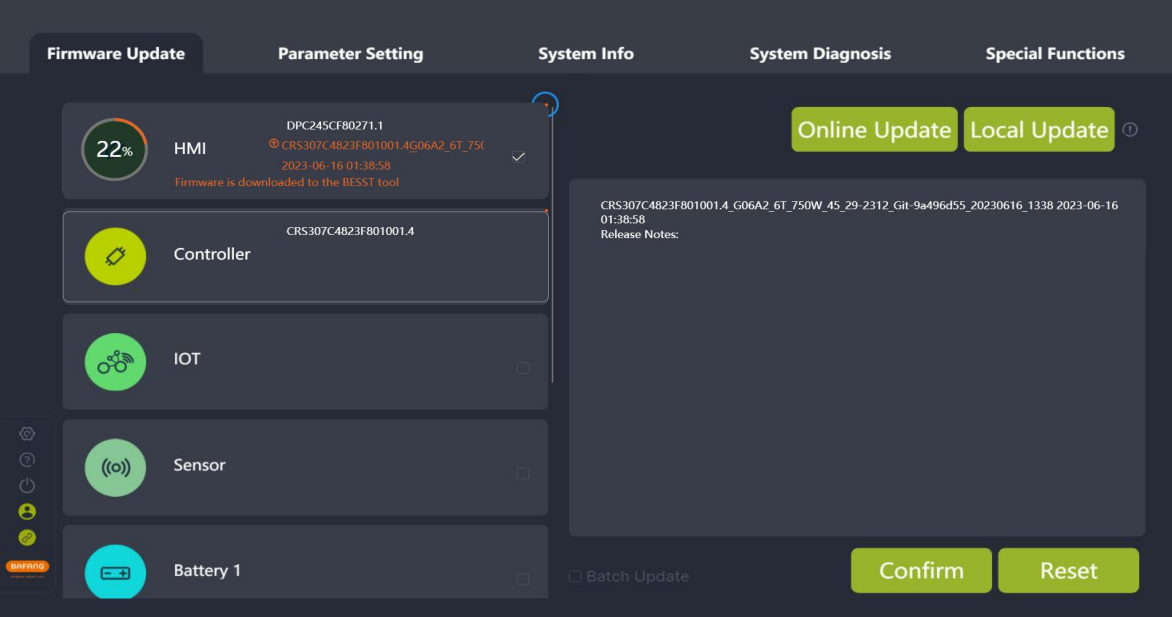Click the Sensor signal icon
The width and height of the screenshot is (1172, 617).
[115, 467]
